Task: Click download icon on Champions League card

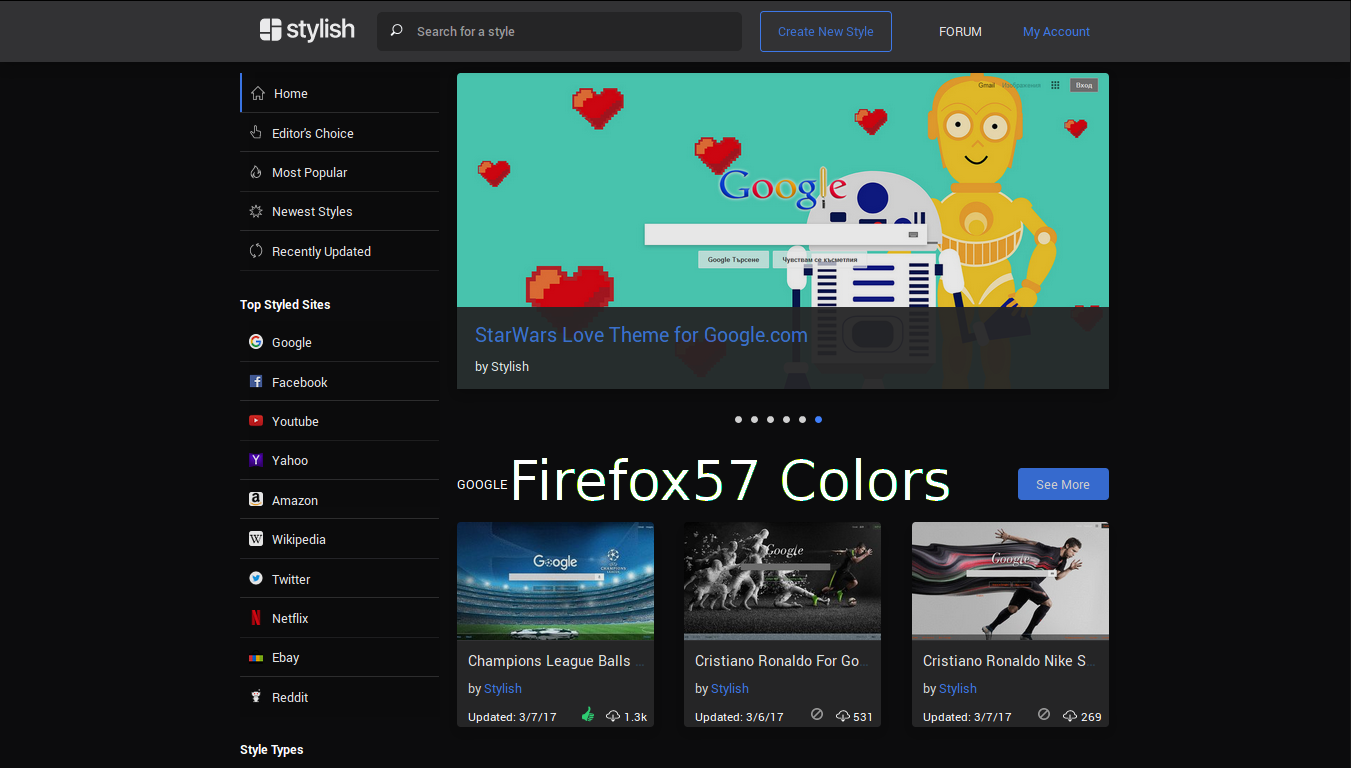Action: click(x=613, y=716)
